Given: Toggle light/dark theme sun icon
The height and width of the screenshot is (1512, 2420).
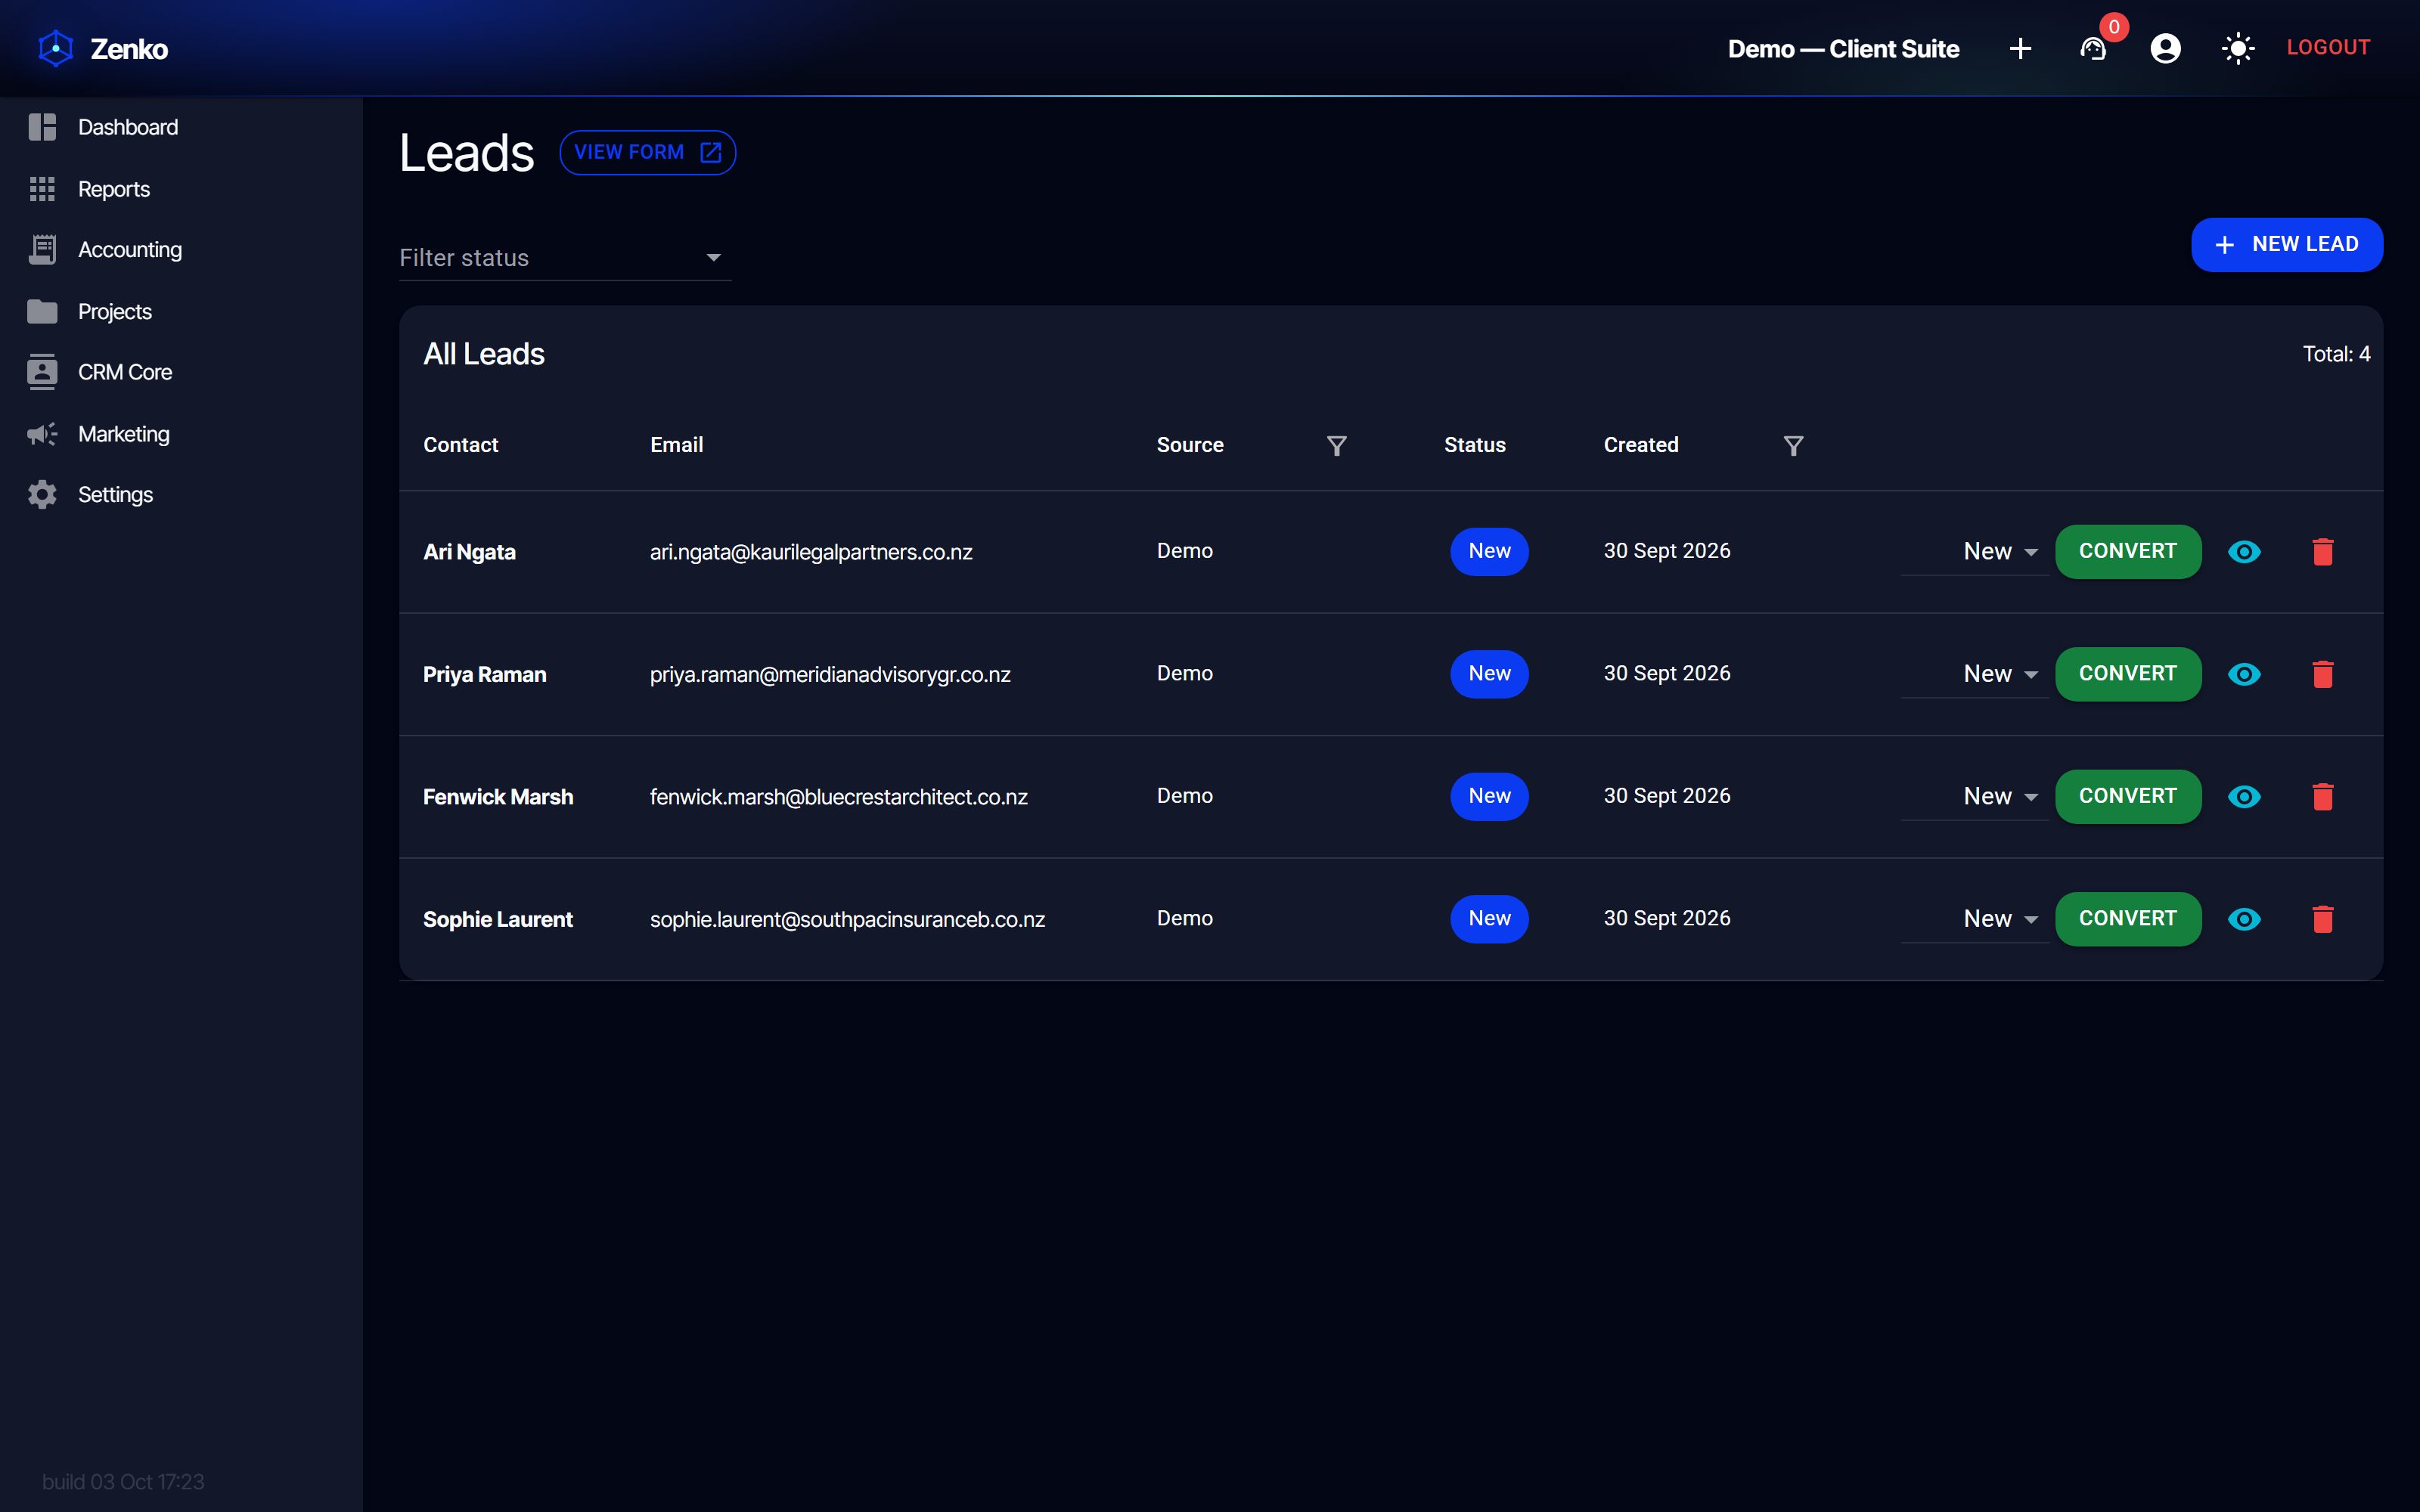Looking at the screenshot, I should [x=2238, y=48].
